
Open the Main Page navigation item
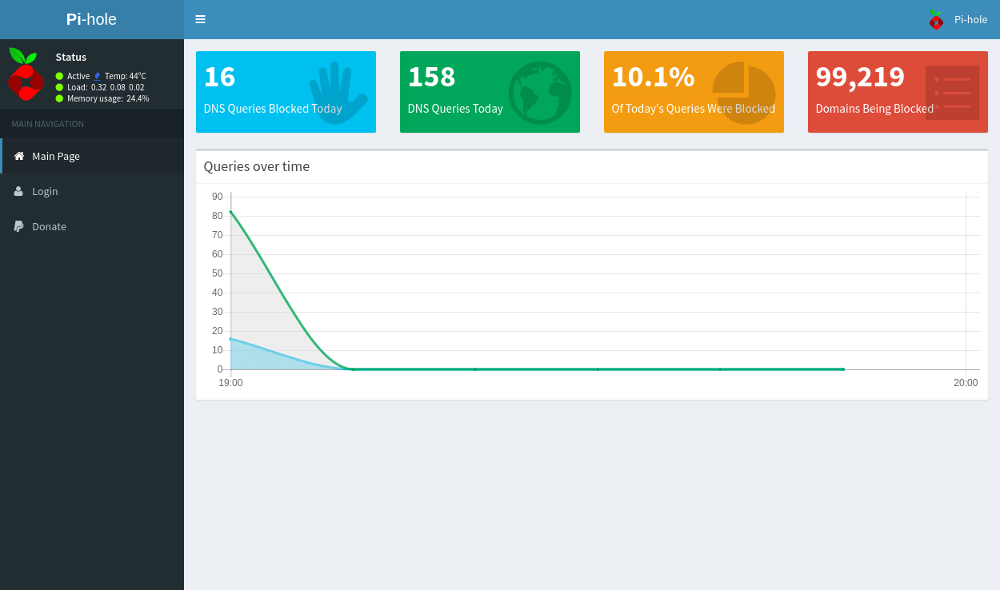[x=56, y=156]
